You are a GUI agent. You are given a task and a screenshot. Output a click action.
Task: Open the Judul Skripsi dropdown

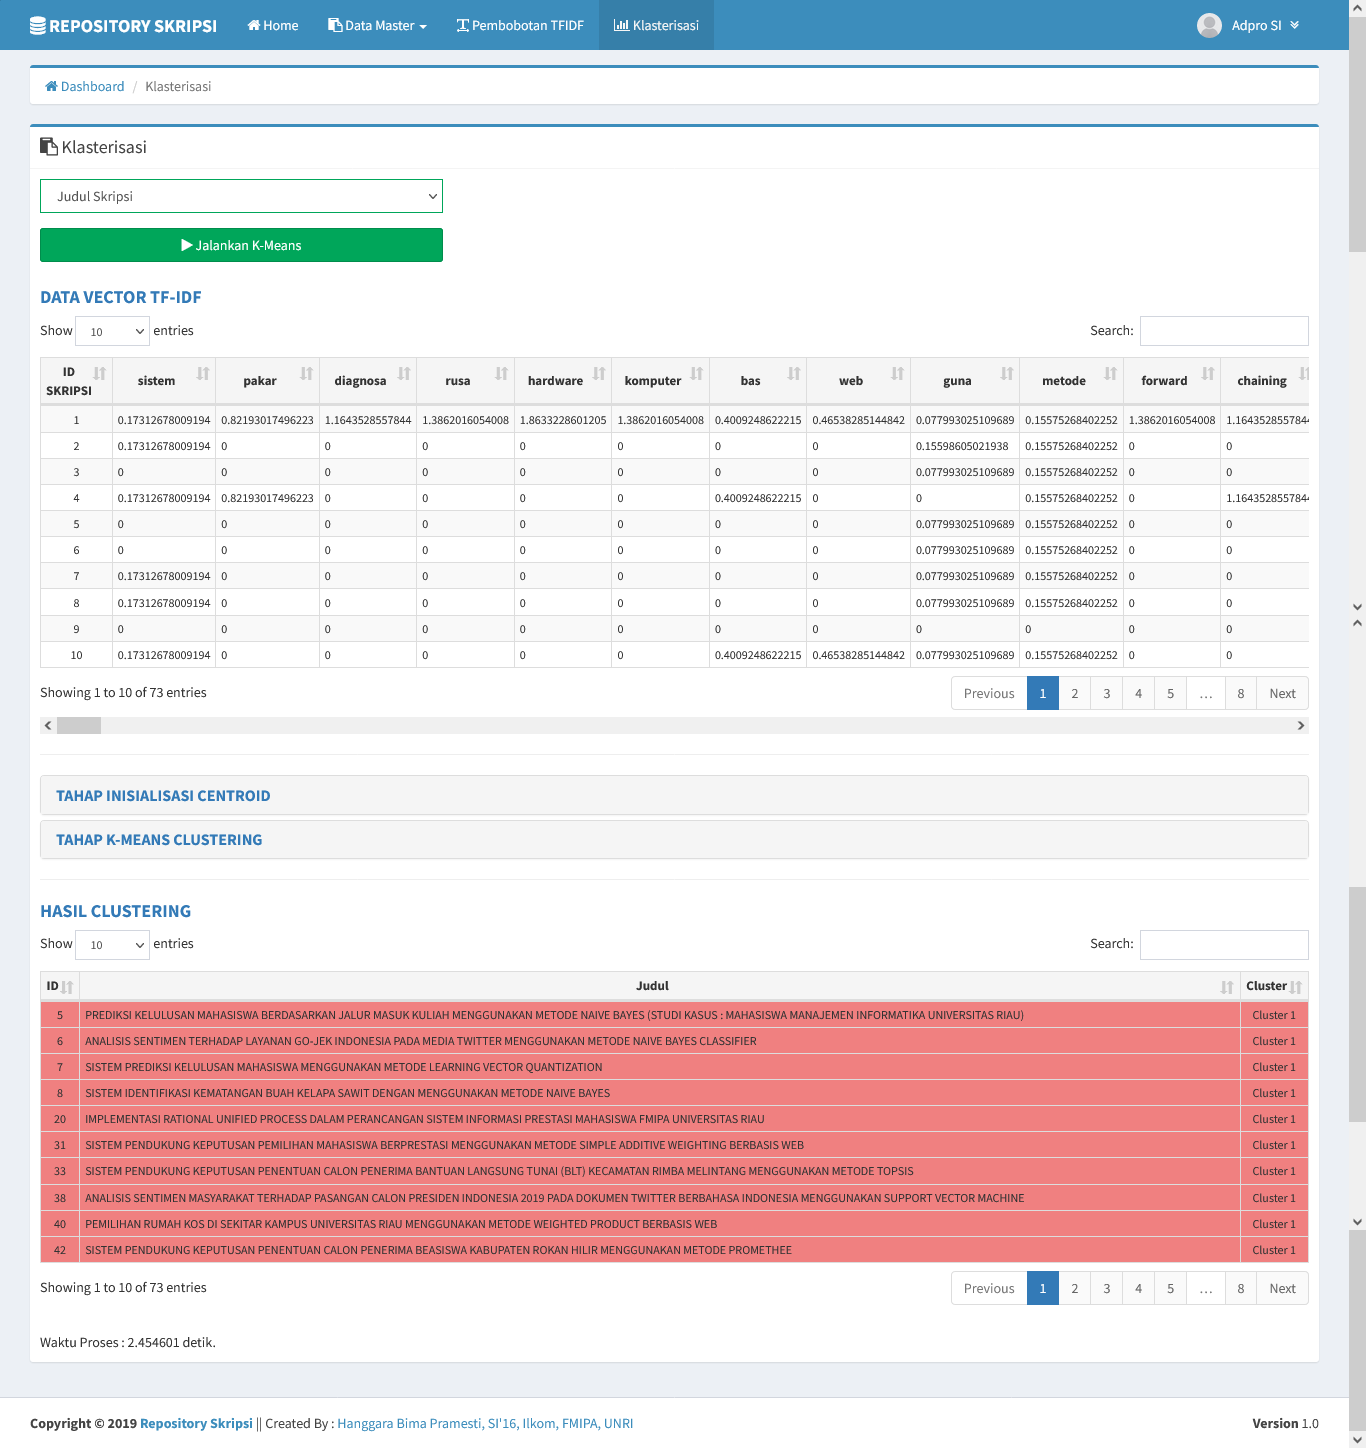[x=241, y=196]
